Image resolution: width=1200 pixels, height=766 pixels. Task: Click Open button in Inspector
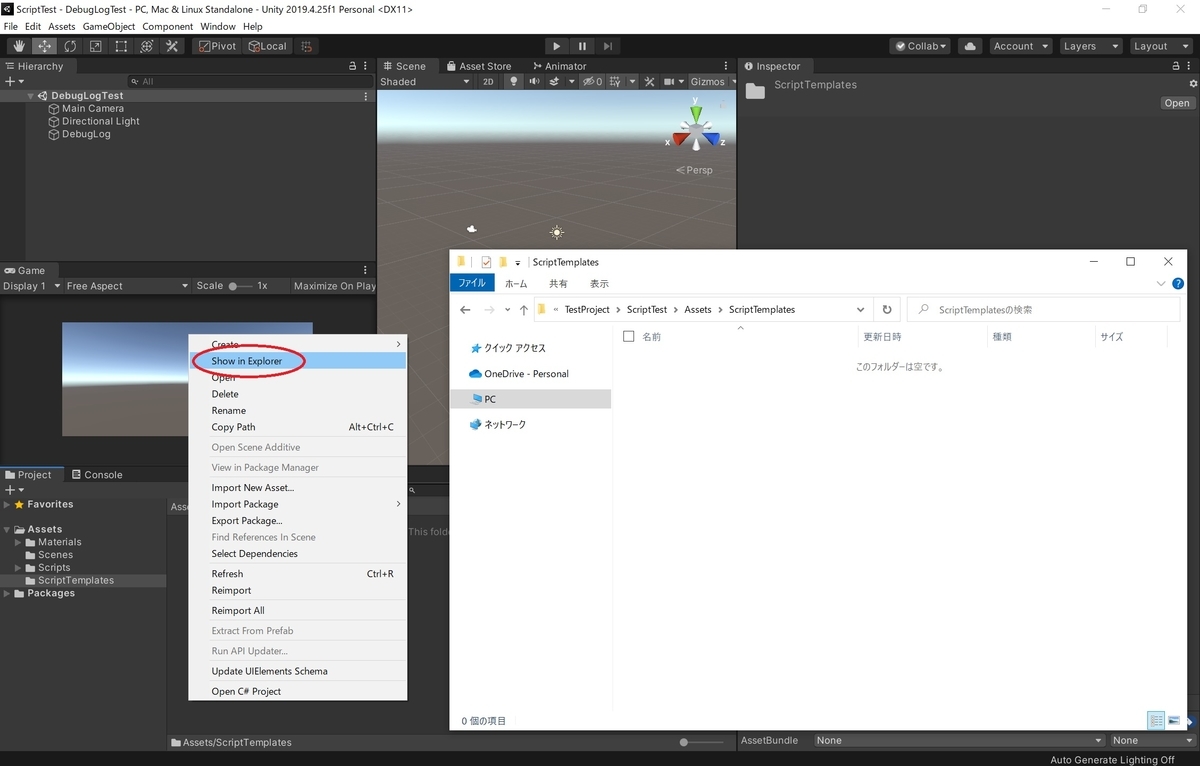click(x=1177, y=103)
